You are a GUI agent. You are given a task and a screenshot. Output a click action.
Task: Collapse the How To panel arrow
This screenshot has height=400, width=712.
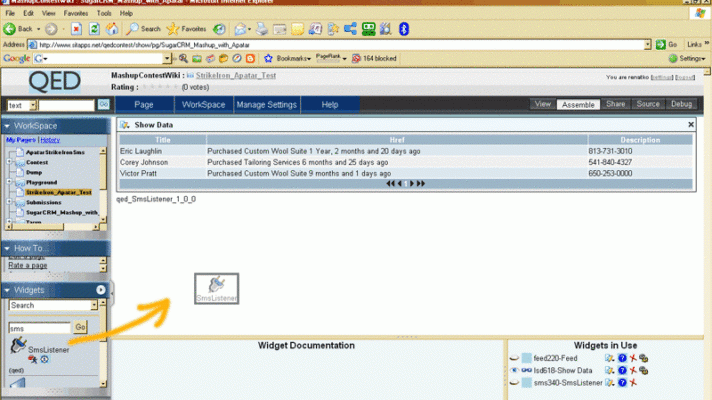(7, 248)
